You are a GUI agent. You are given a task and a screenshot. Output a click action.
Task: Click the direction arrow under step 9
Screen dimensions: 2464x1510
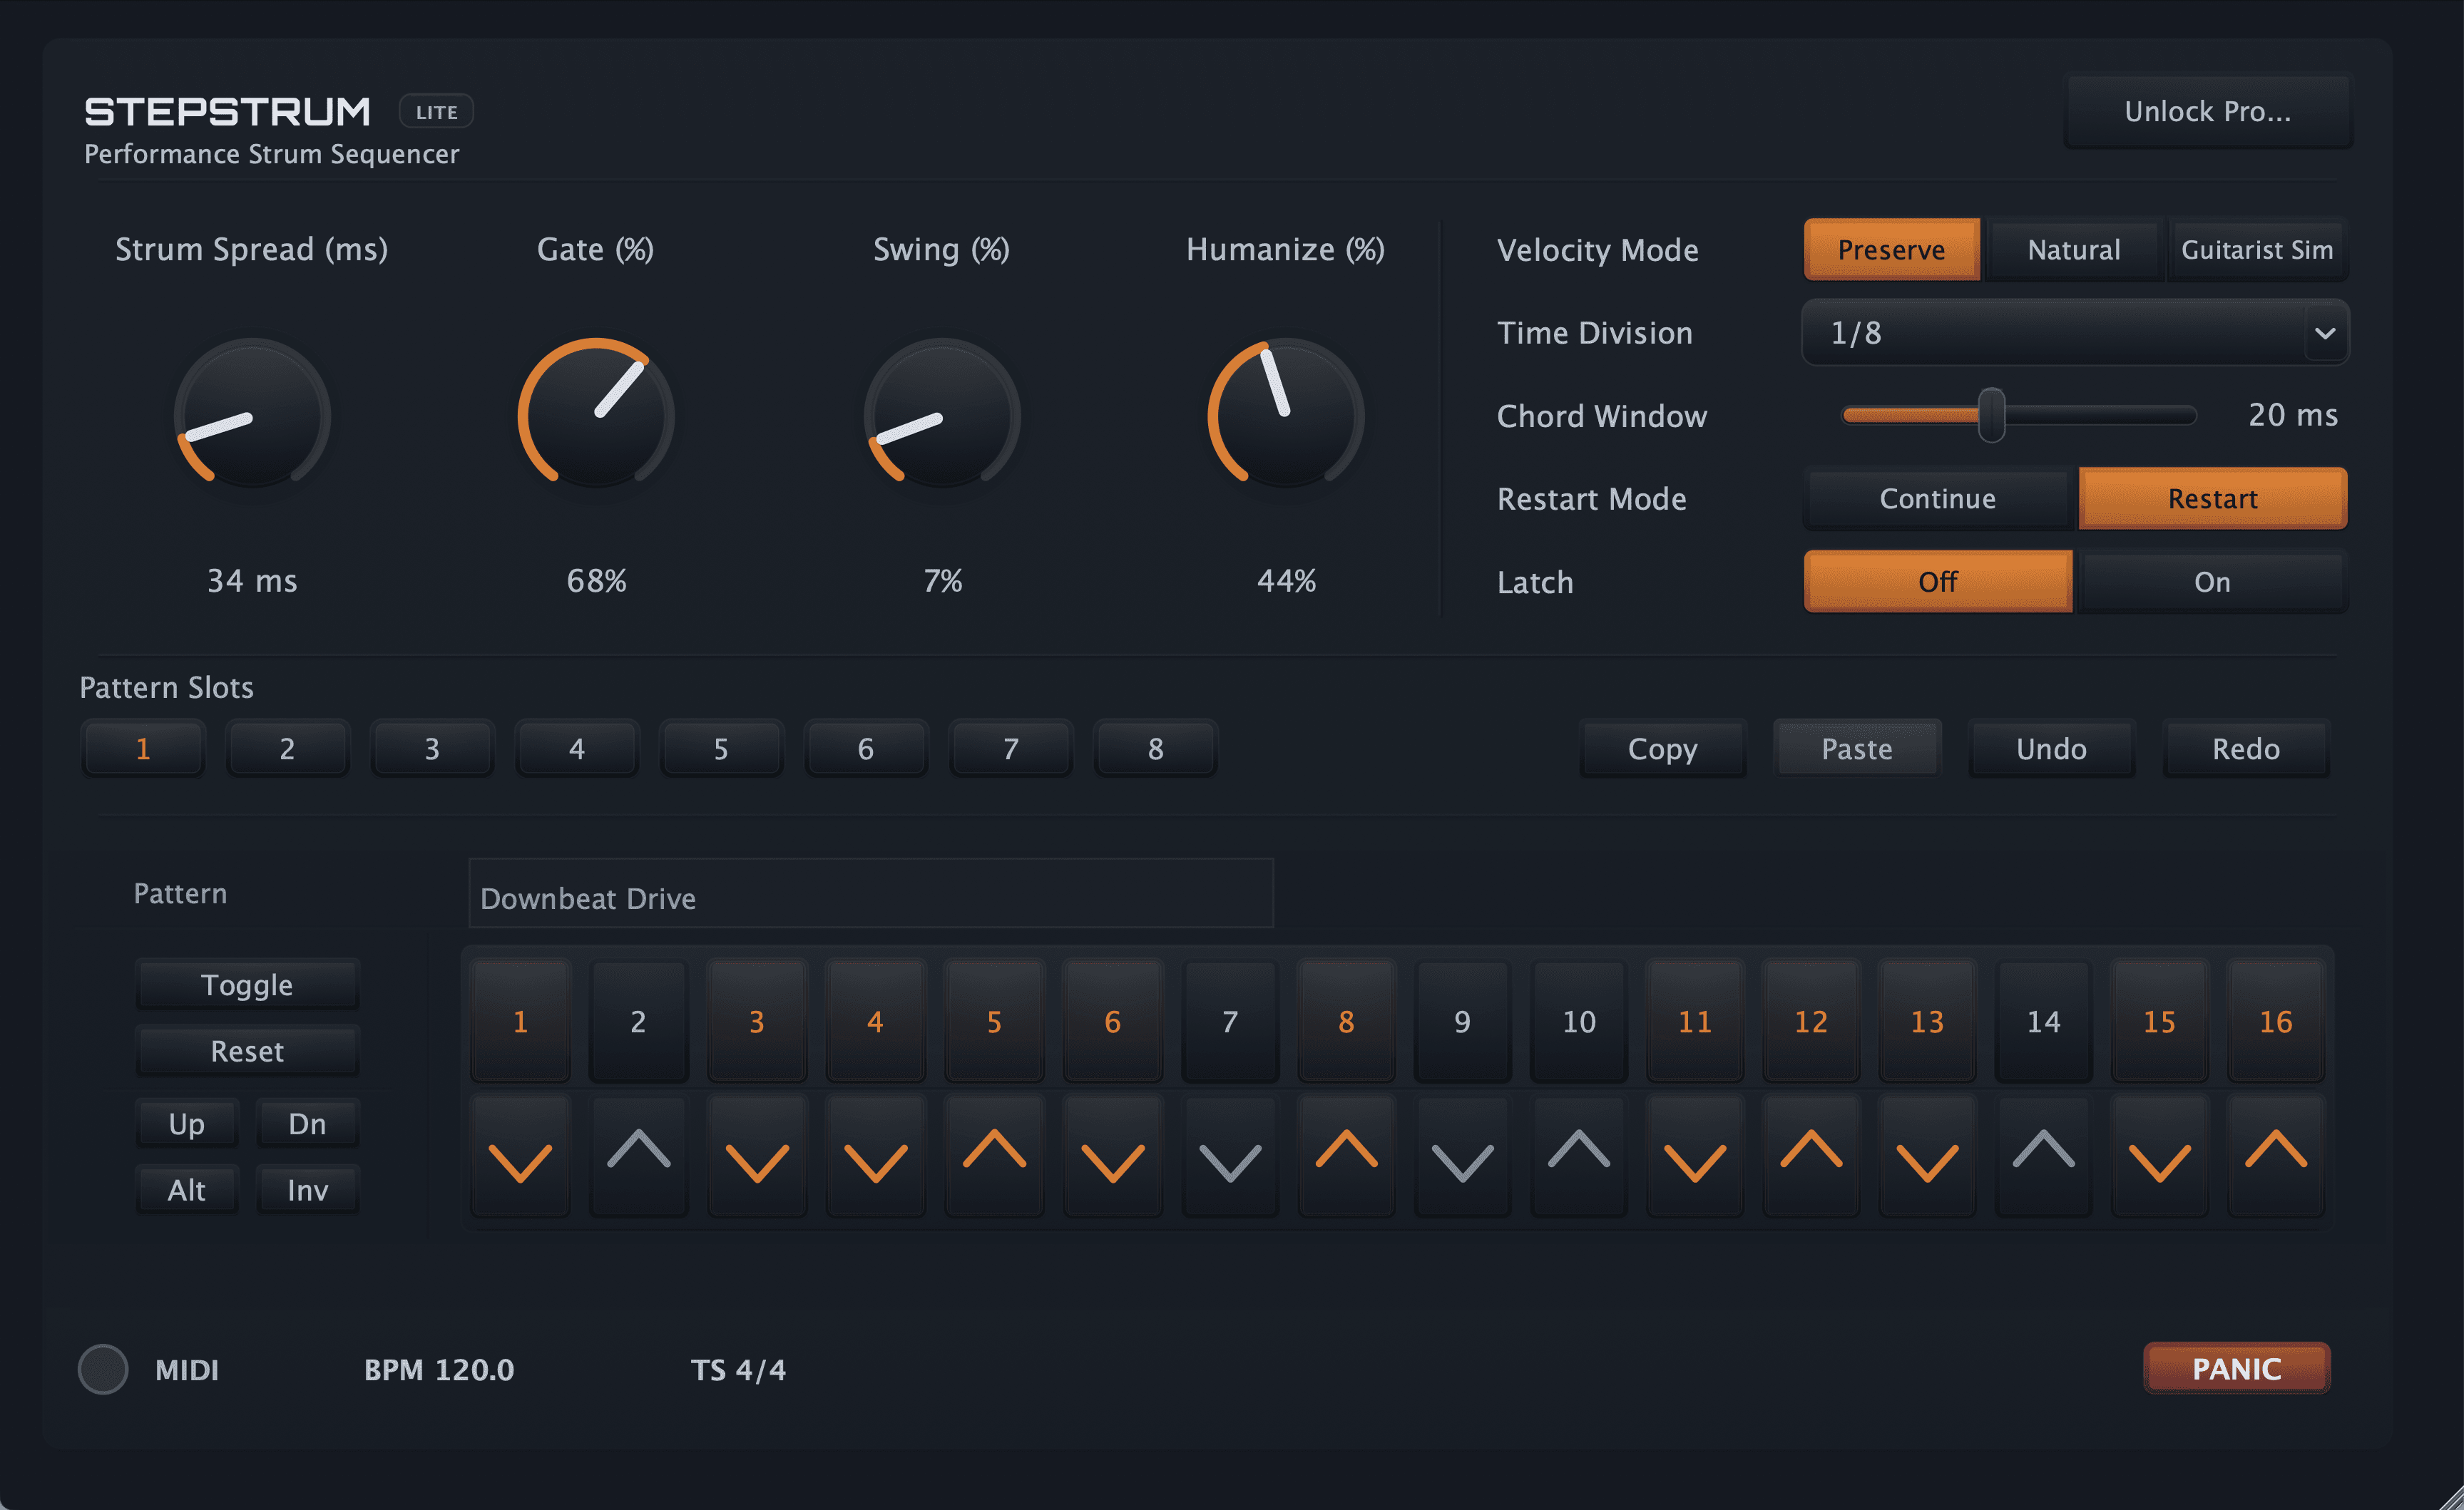click(1462, 1156)
